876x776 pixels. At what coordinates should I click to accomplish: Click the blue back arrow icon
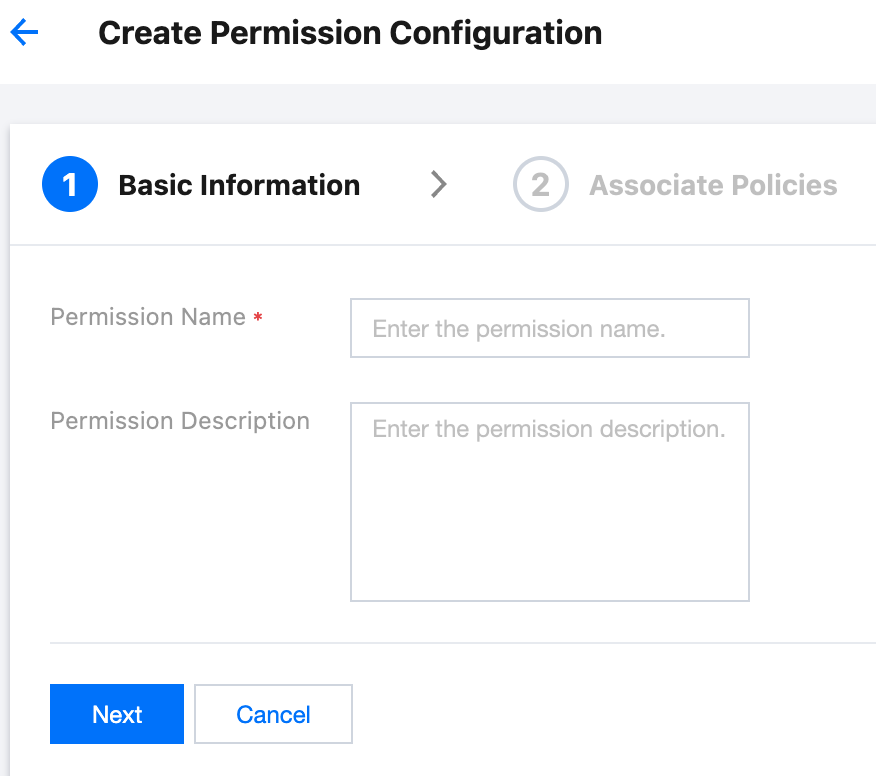pyautogui.click(x=24, y=33)
